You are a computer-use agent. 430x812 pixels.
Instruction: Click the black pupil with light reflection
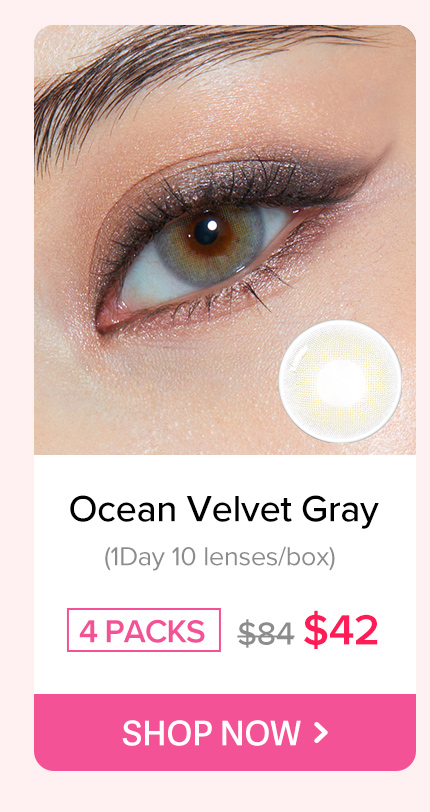click(208, 231)
